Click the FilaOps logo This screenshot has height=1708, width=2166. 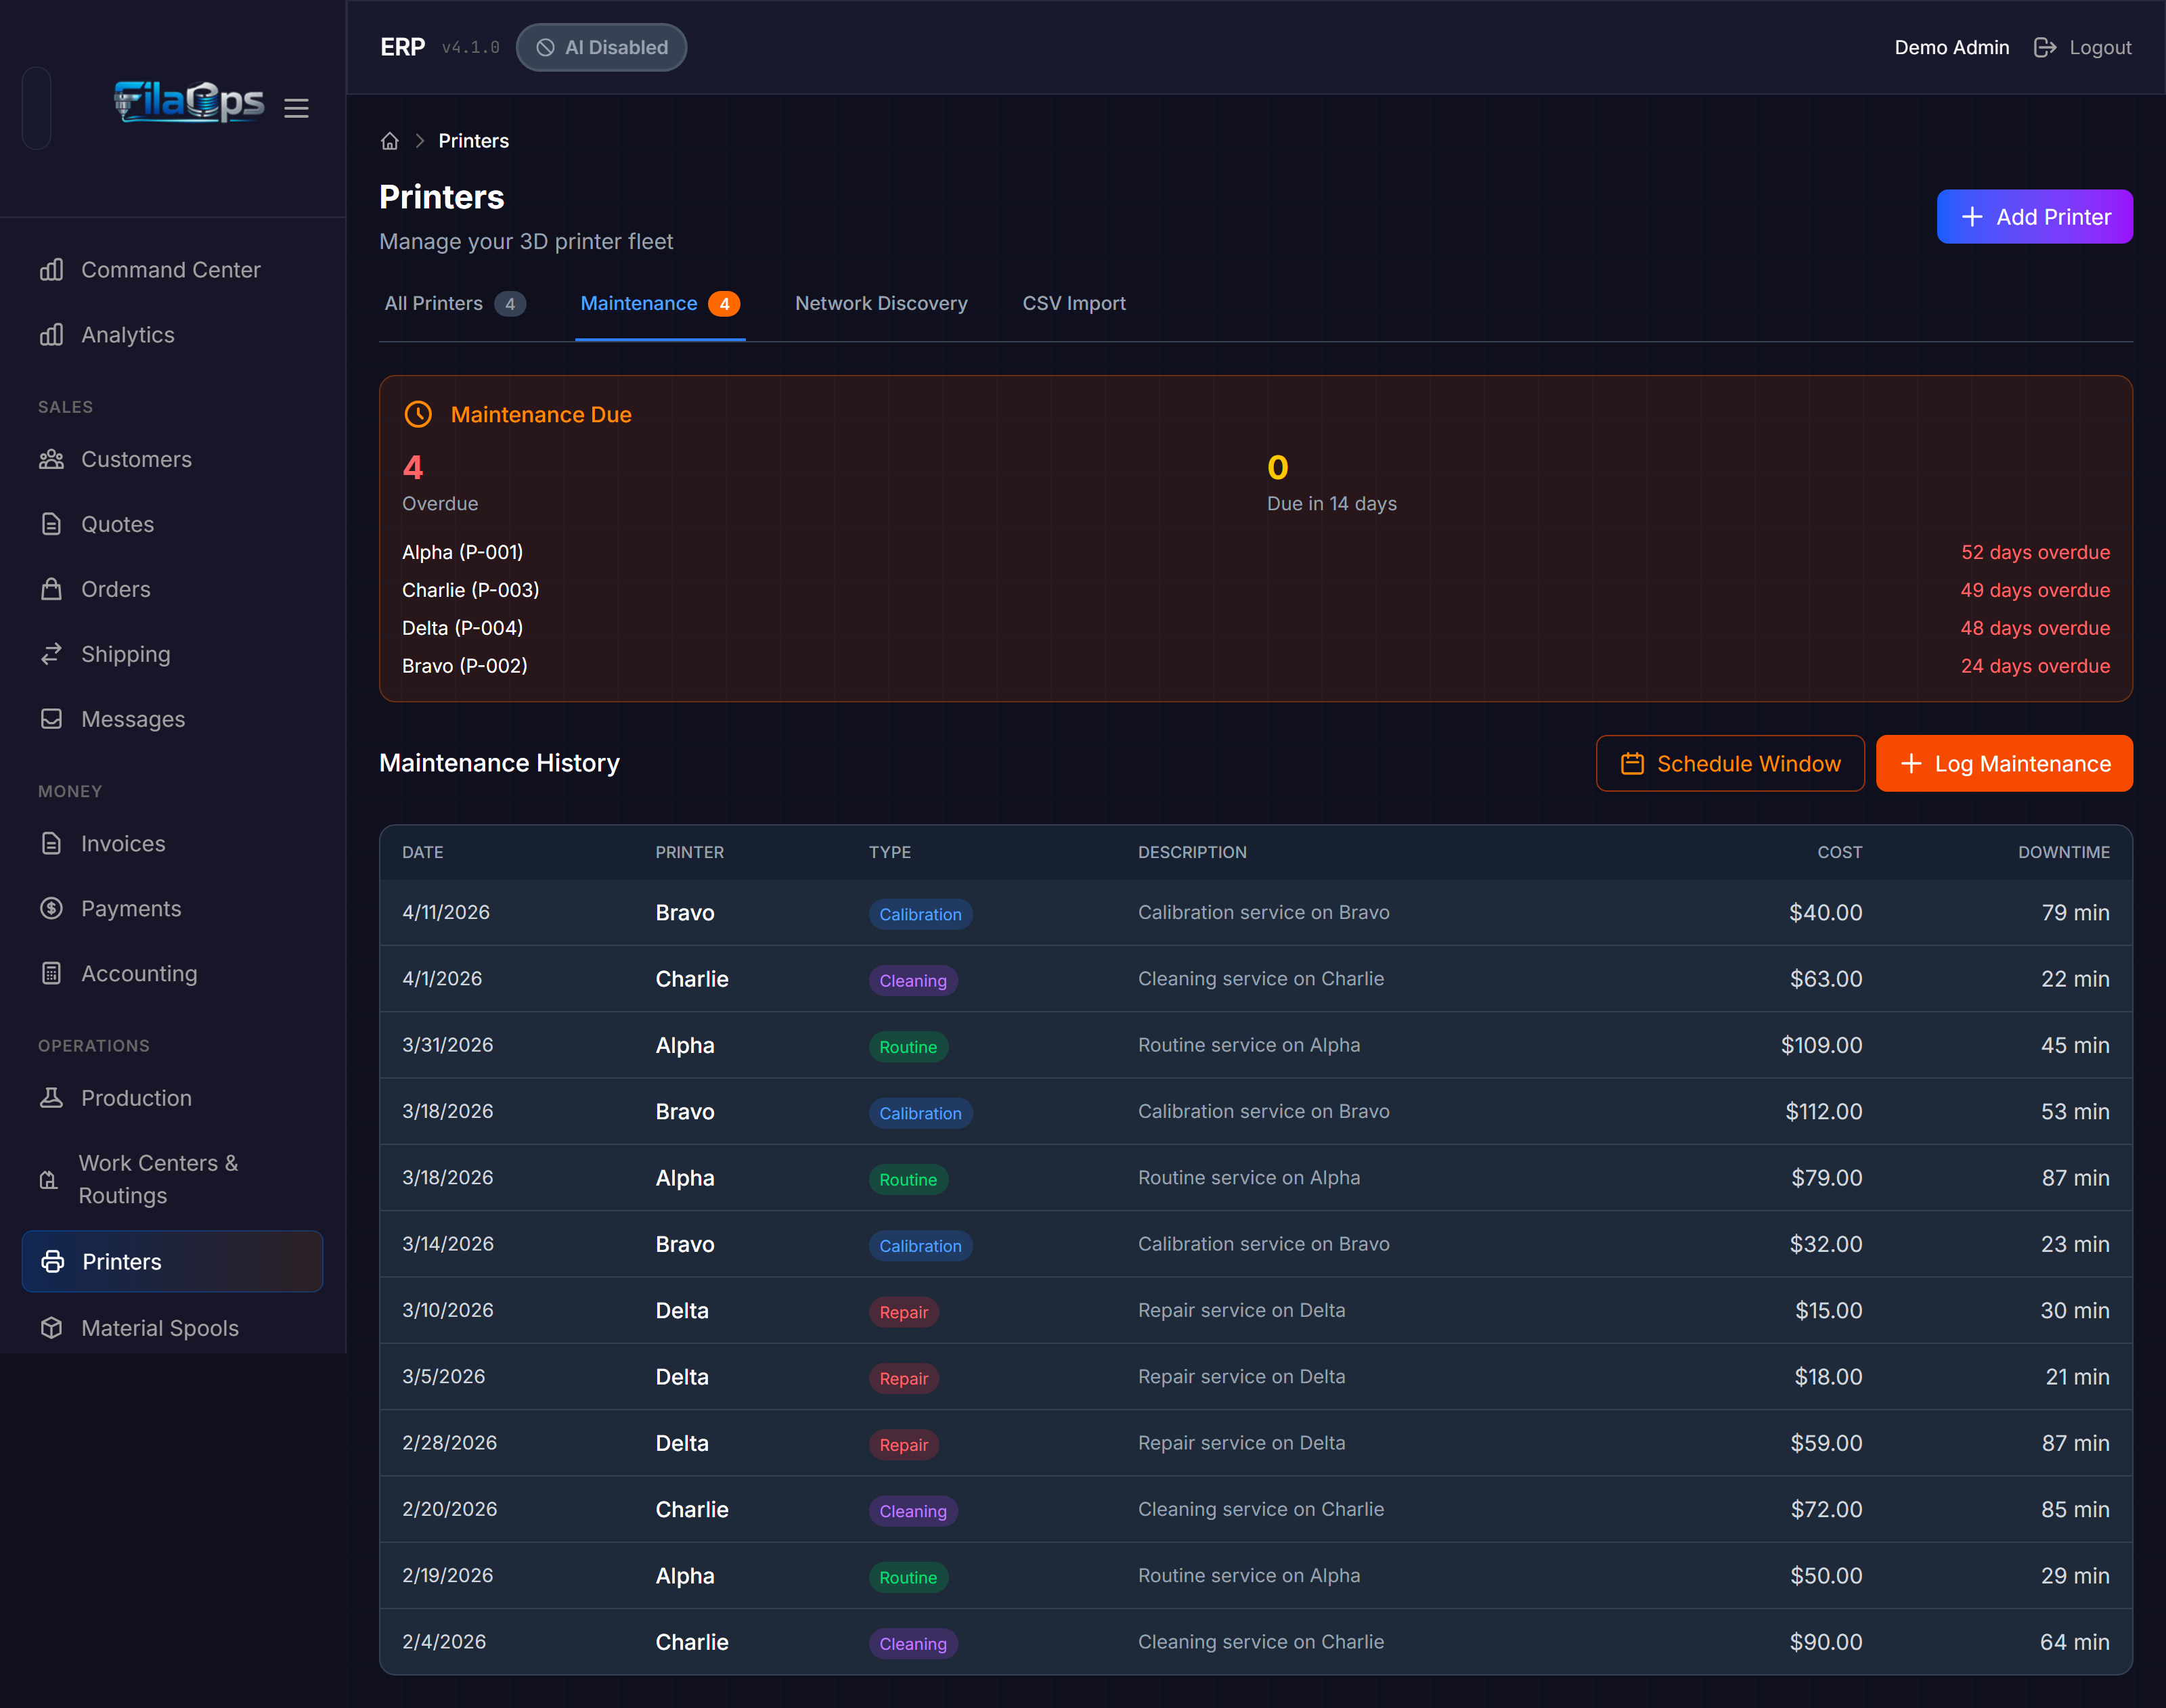coord(189,101)
